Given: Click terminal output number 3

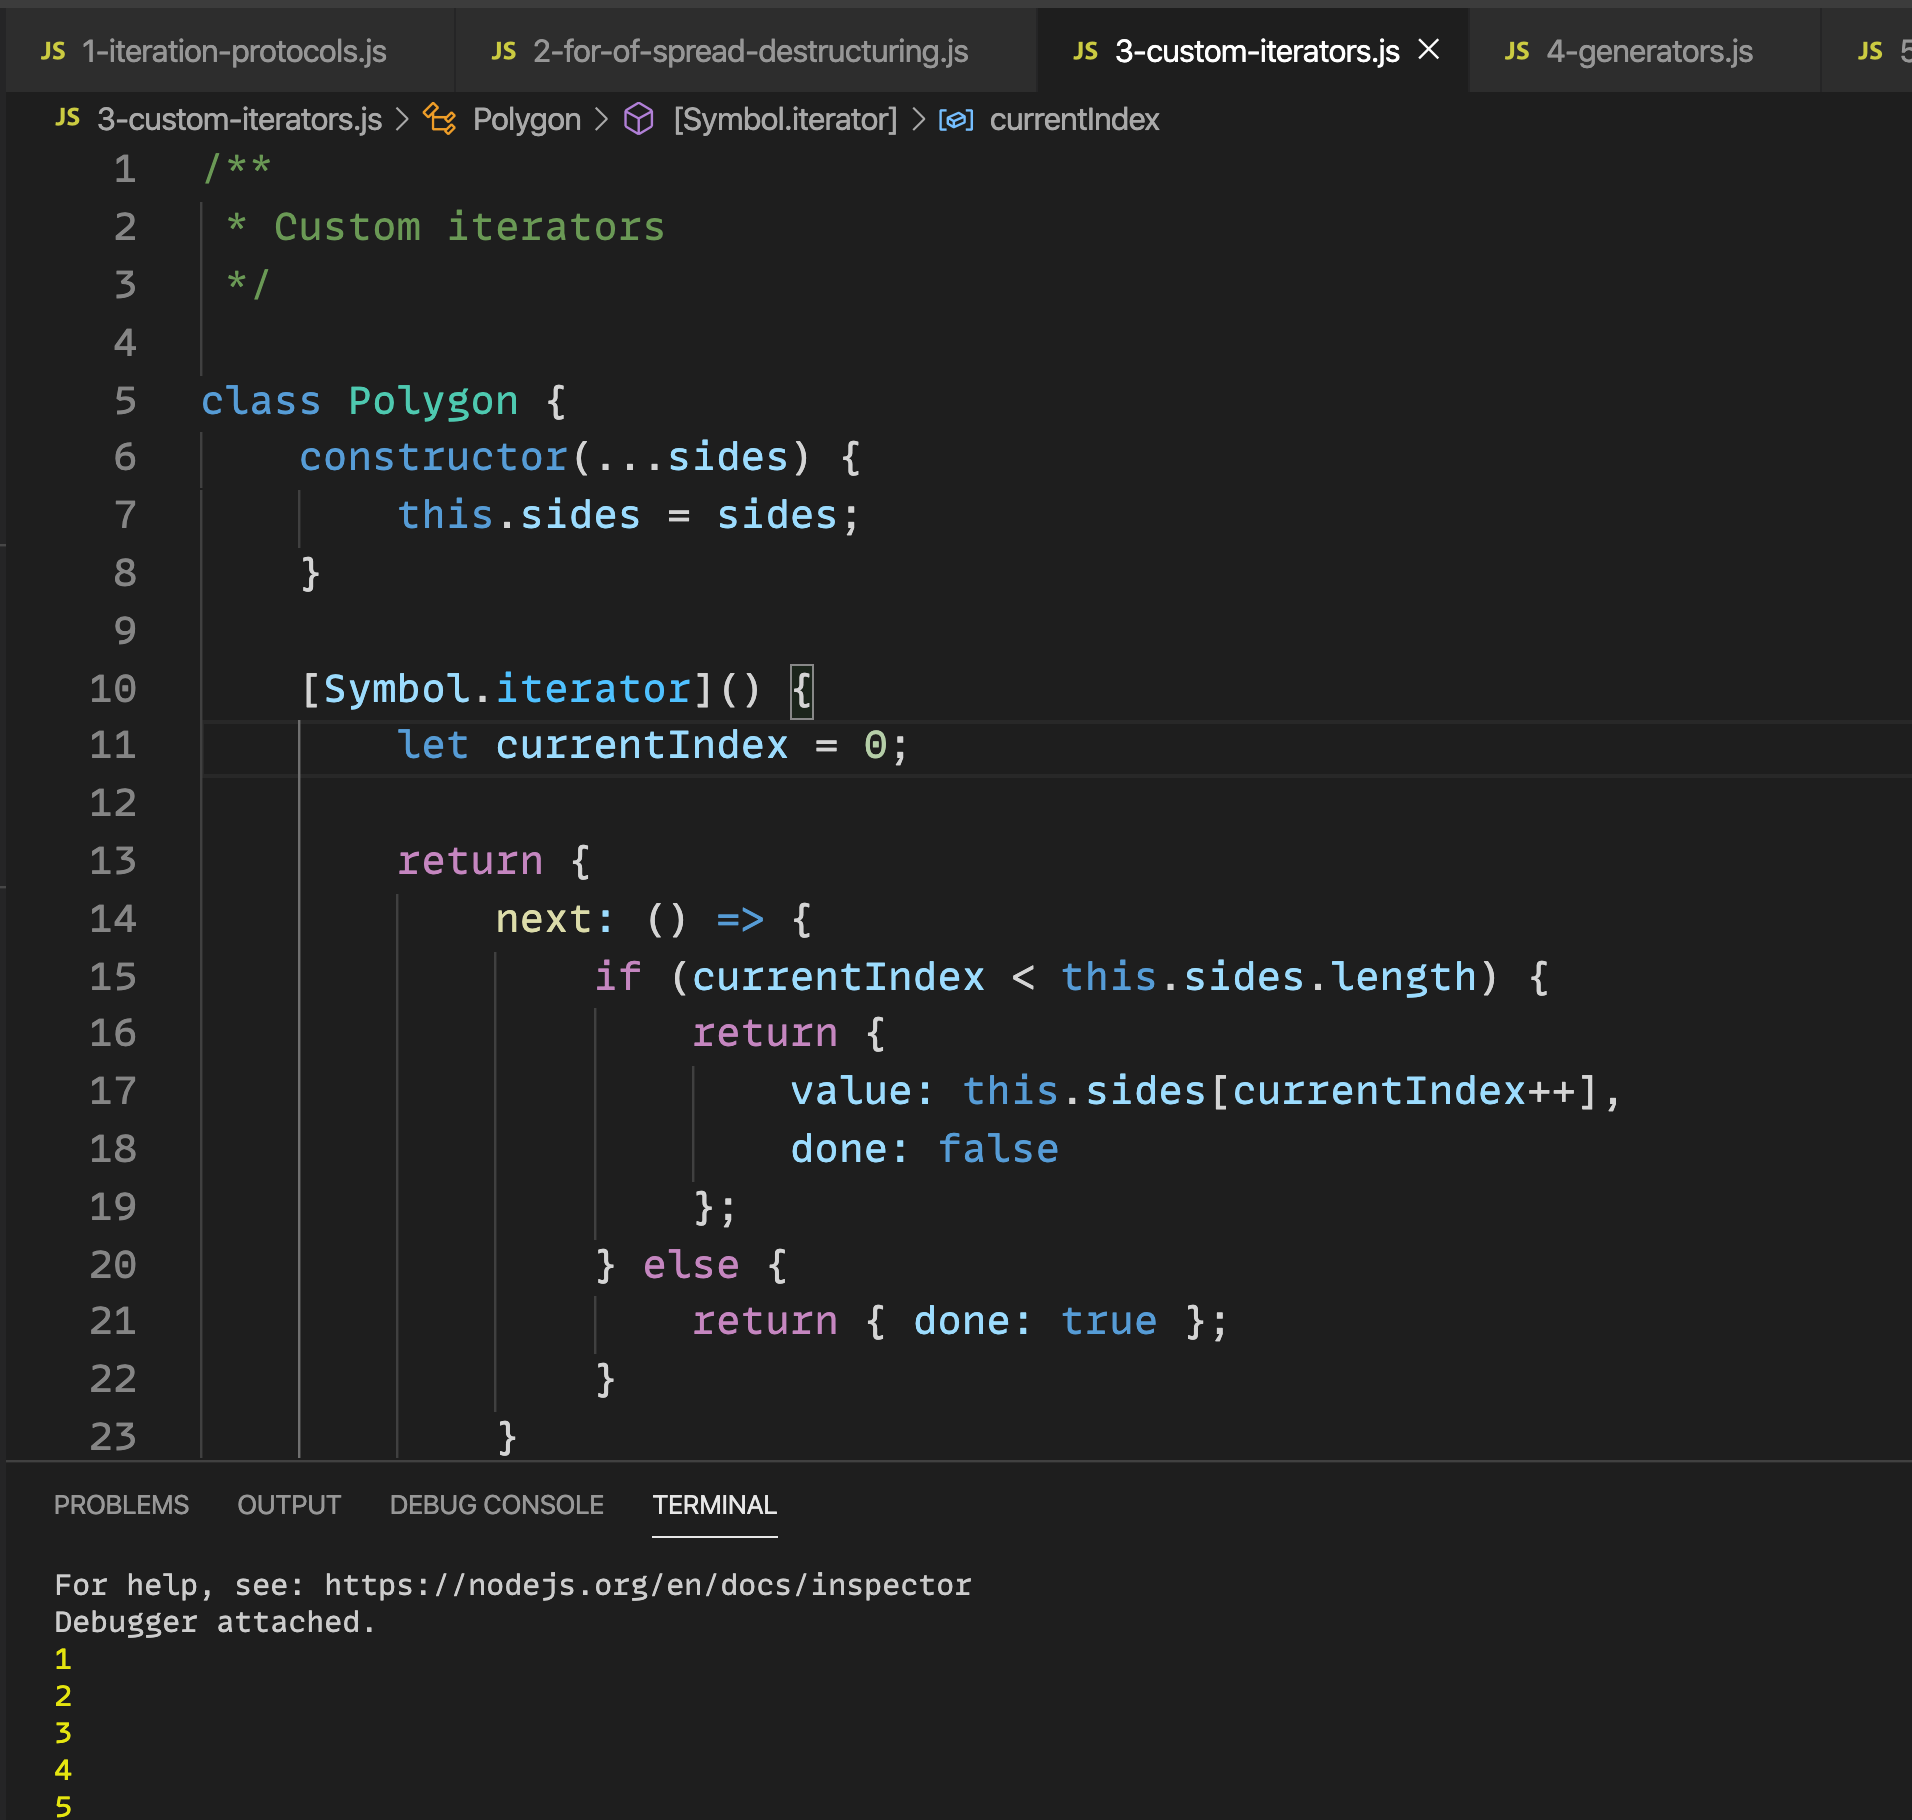Looking at the screenshot, I should coord(63,1732).
